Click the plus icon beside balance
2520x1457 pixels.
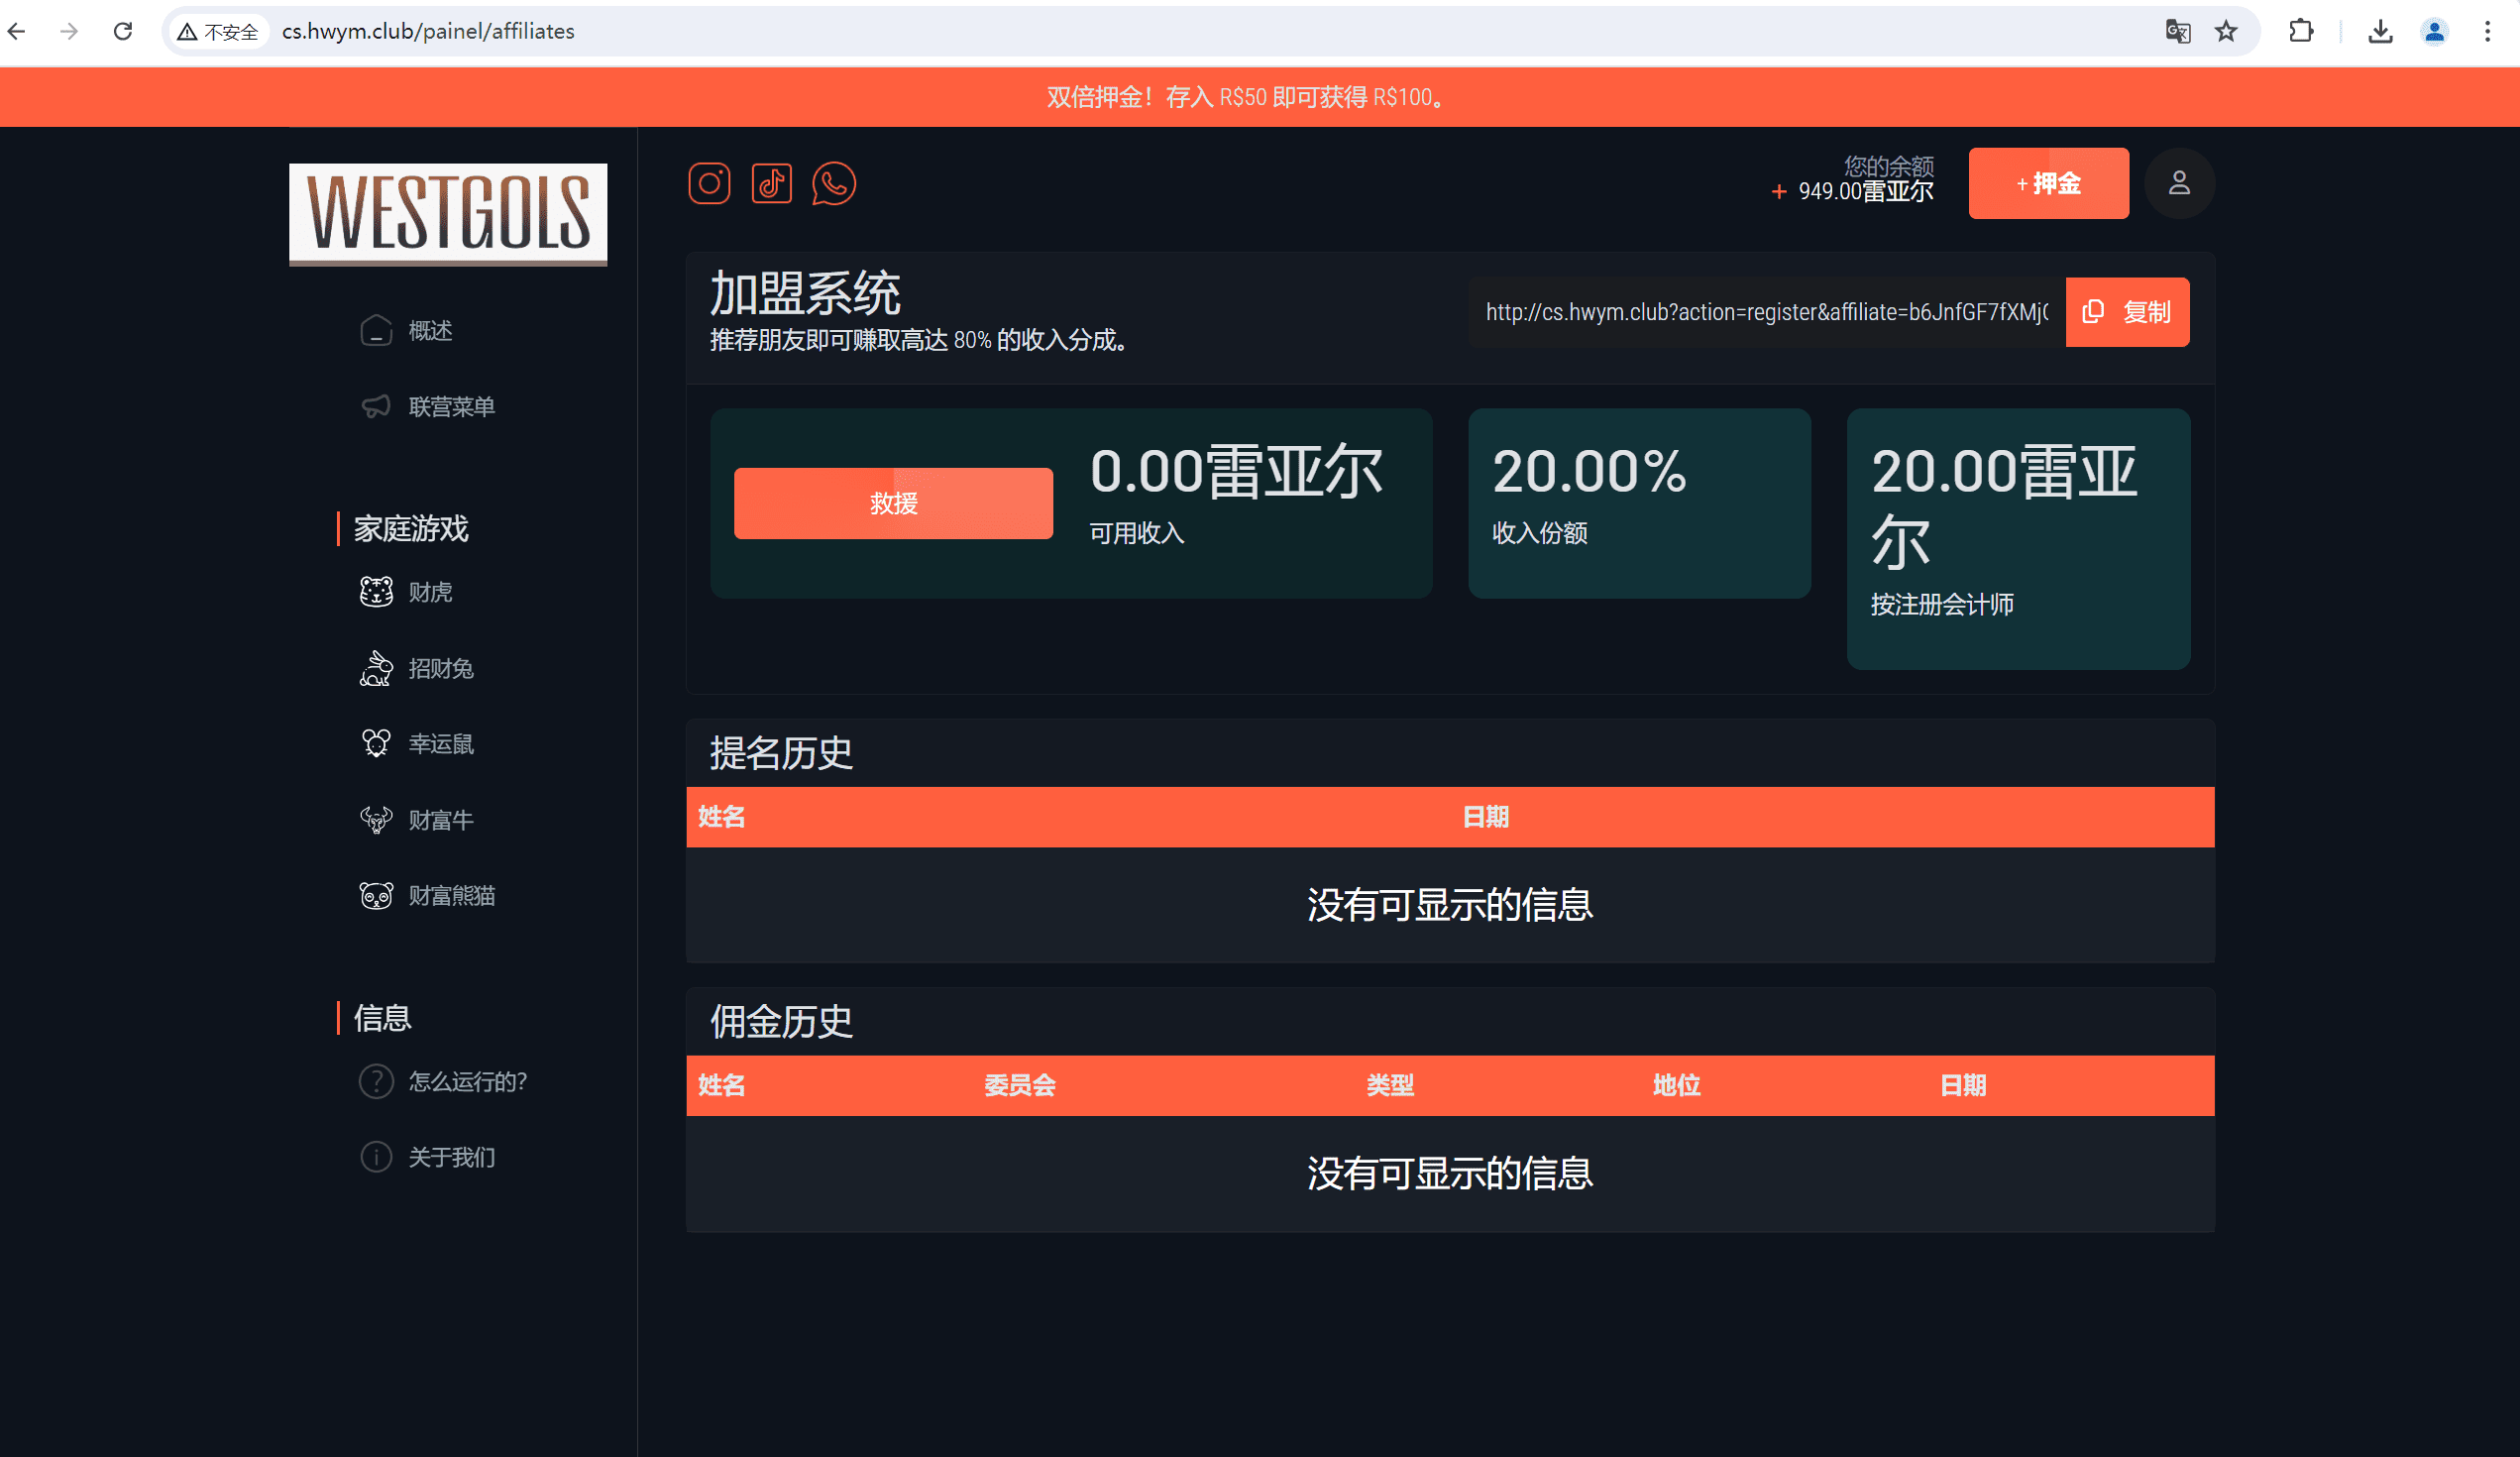(1778, 191)
